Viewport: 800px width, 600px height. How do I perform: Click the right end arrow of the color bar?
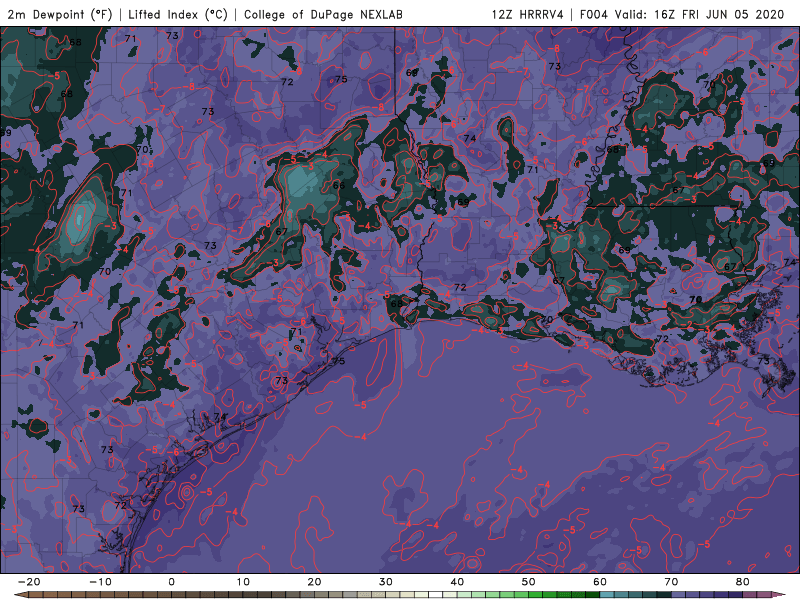click(779, 595)
